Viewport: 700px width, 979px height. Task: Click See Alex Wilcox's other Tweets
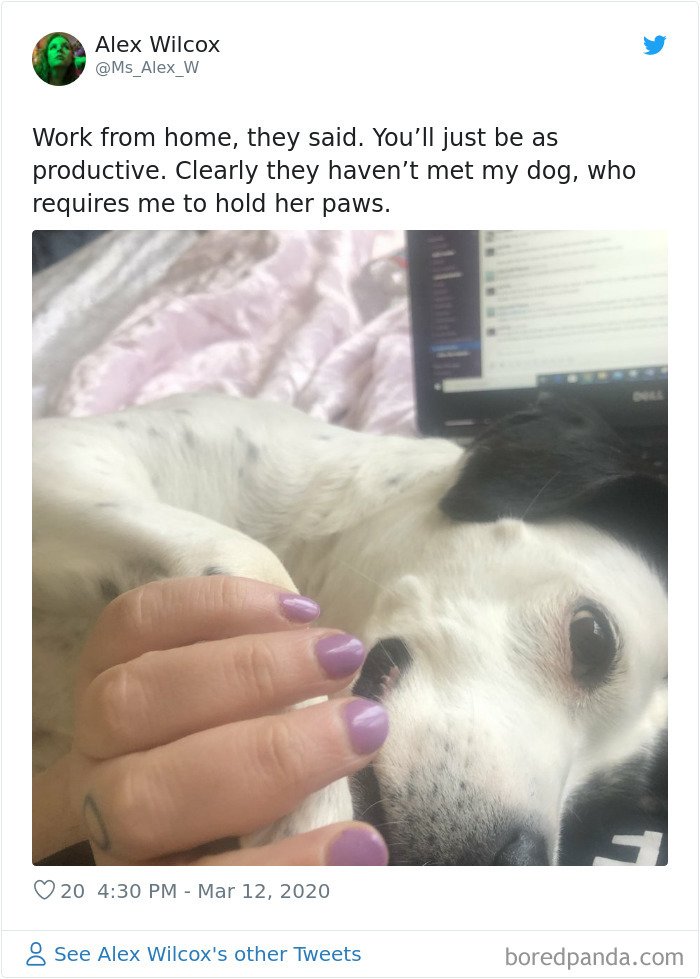coord(207,954)
